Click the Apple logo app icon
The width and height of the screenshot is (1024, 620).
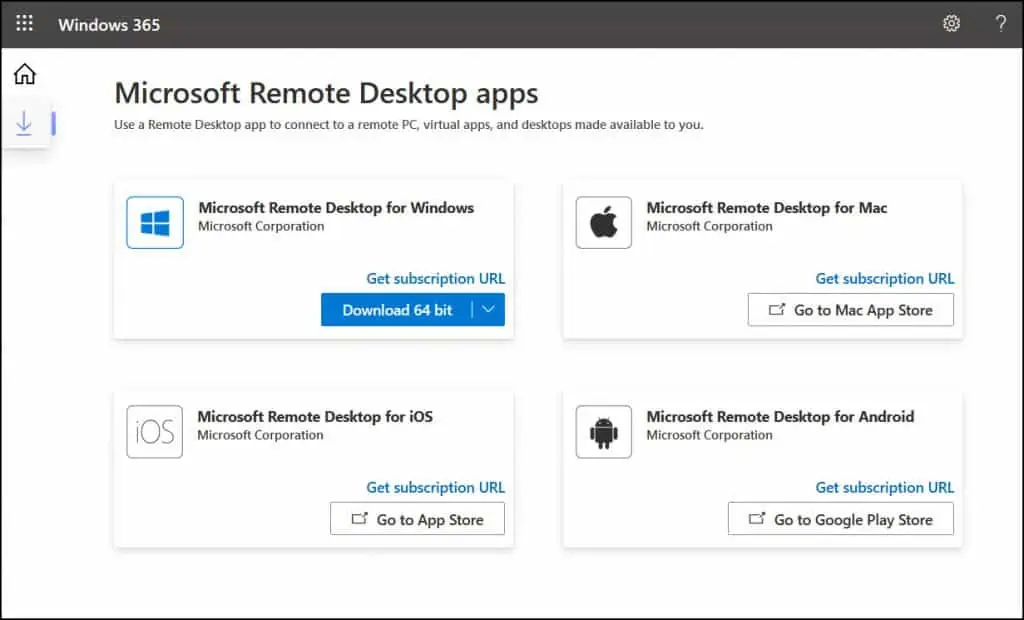603,223
